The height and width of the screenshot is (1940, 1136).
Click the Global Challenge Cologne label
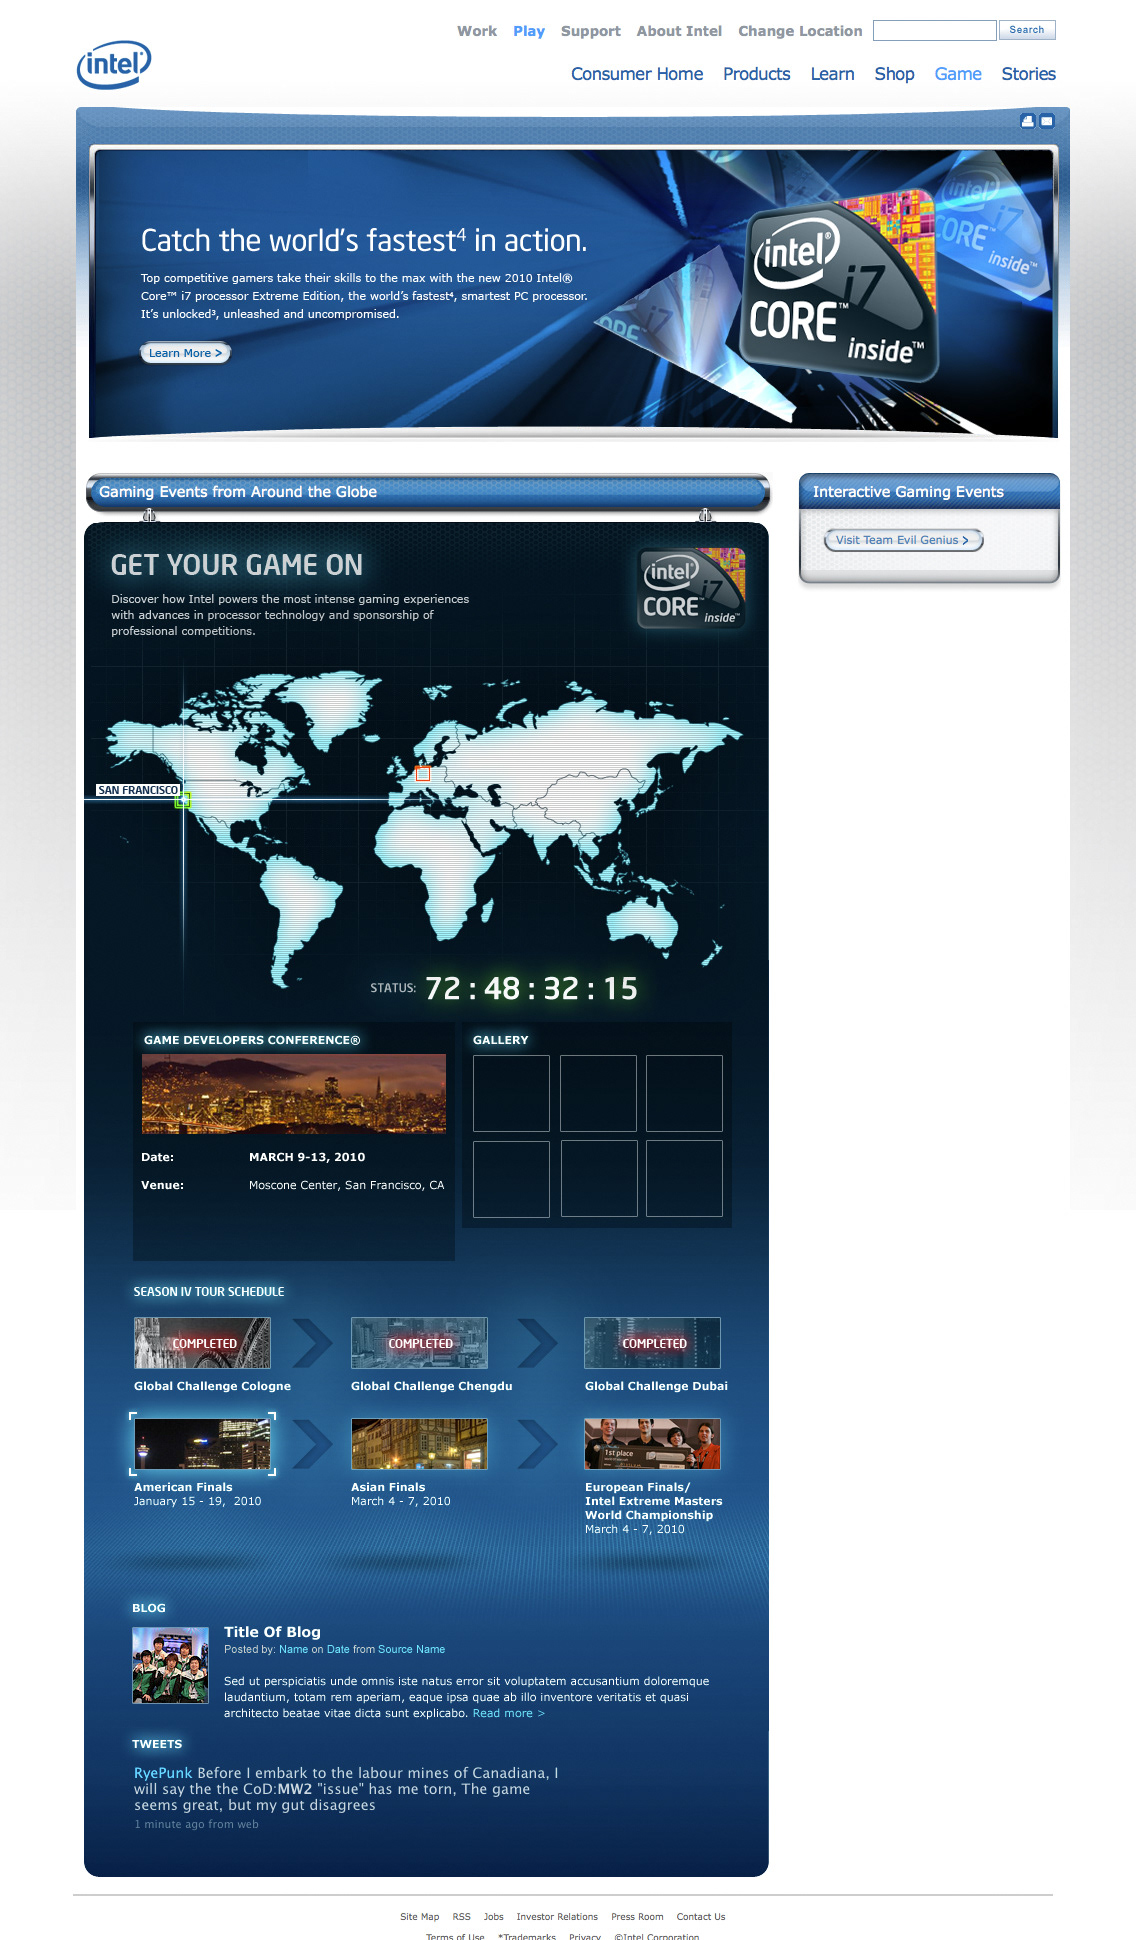pyautogui.click(x=212, y=1386)
